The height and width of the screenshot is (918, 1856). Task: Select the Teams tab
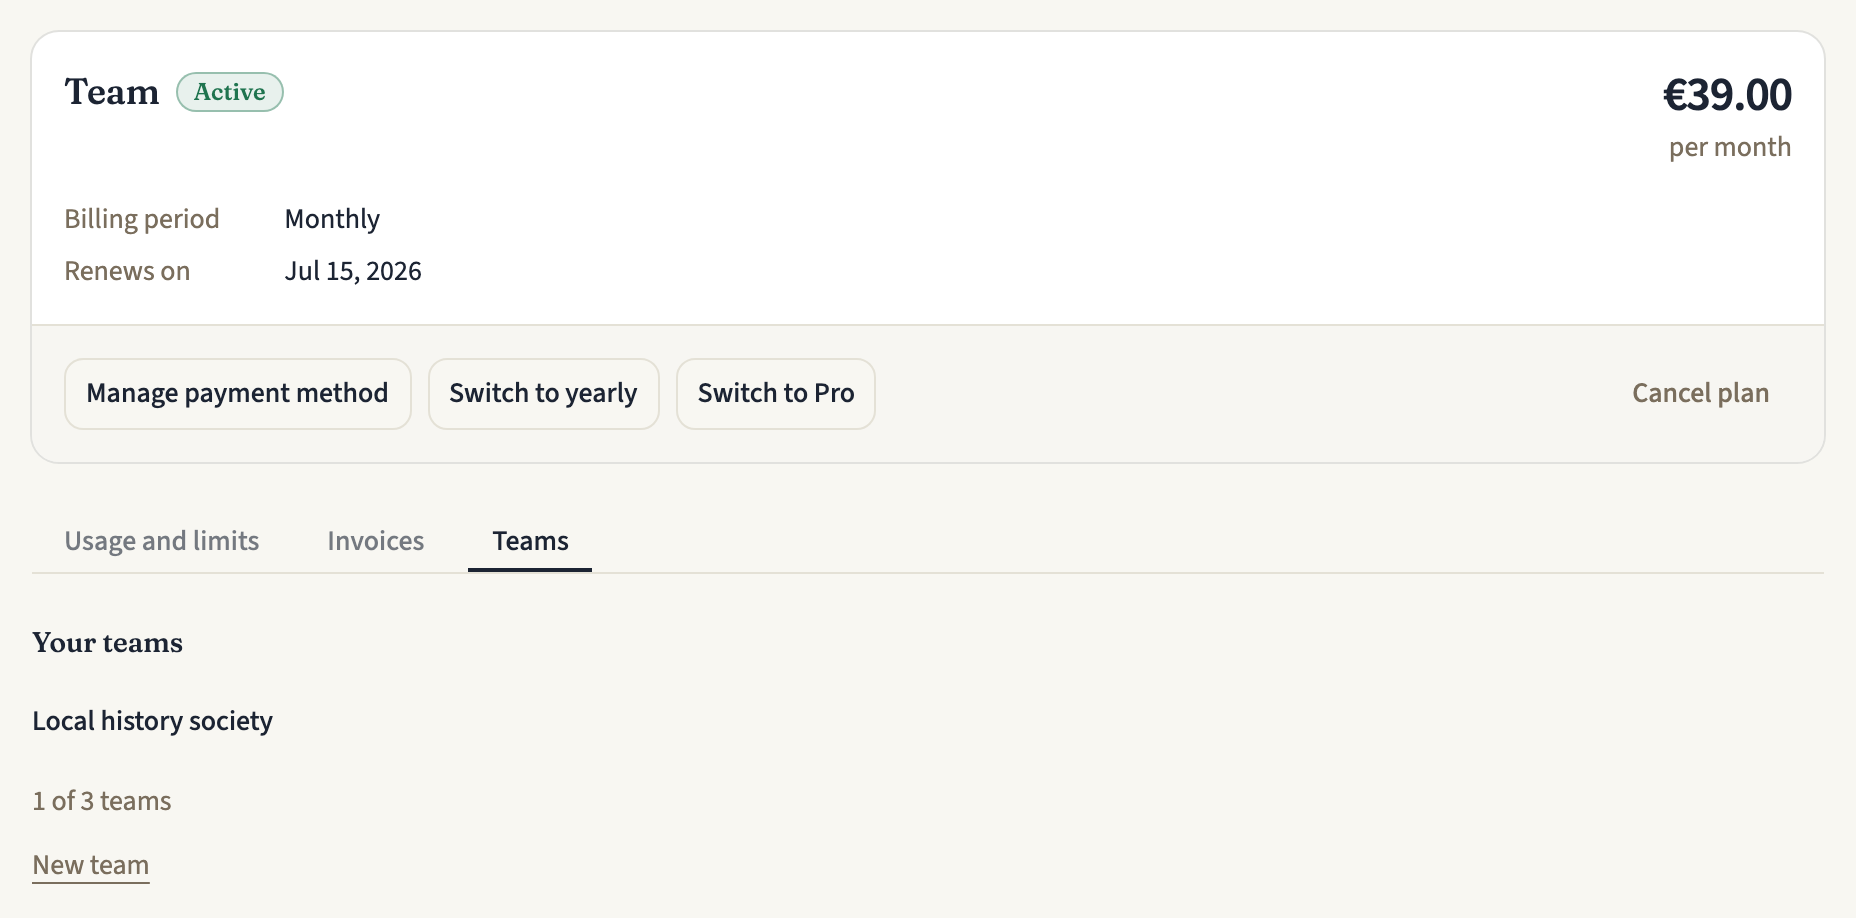click(x=530, y=541)
